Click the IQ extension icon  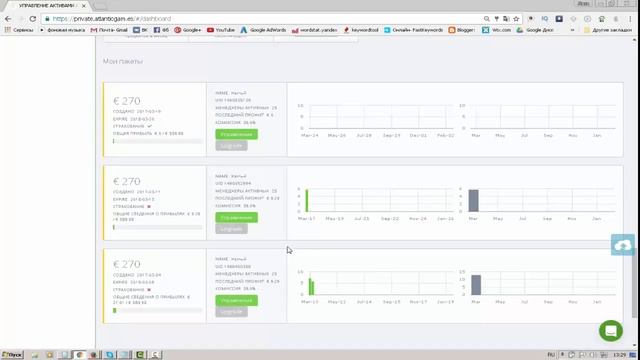tap(545, 19)
